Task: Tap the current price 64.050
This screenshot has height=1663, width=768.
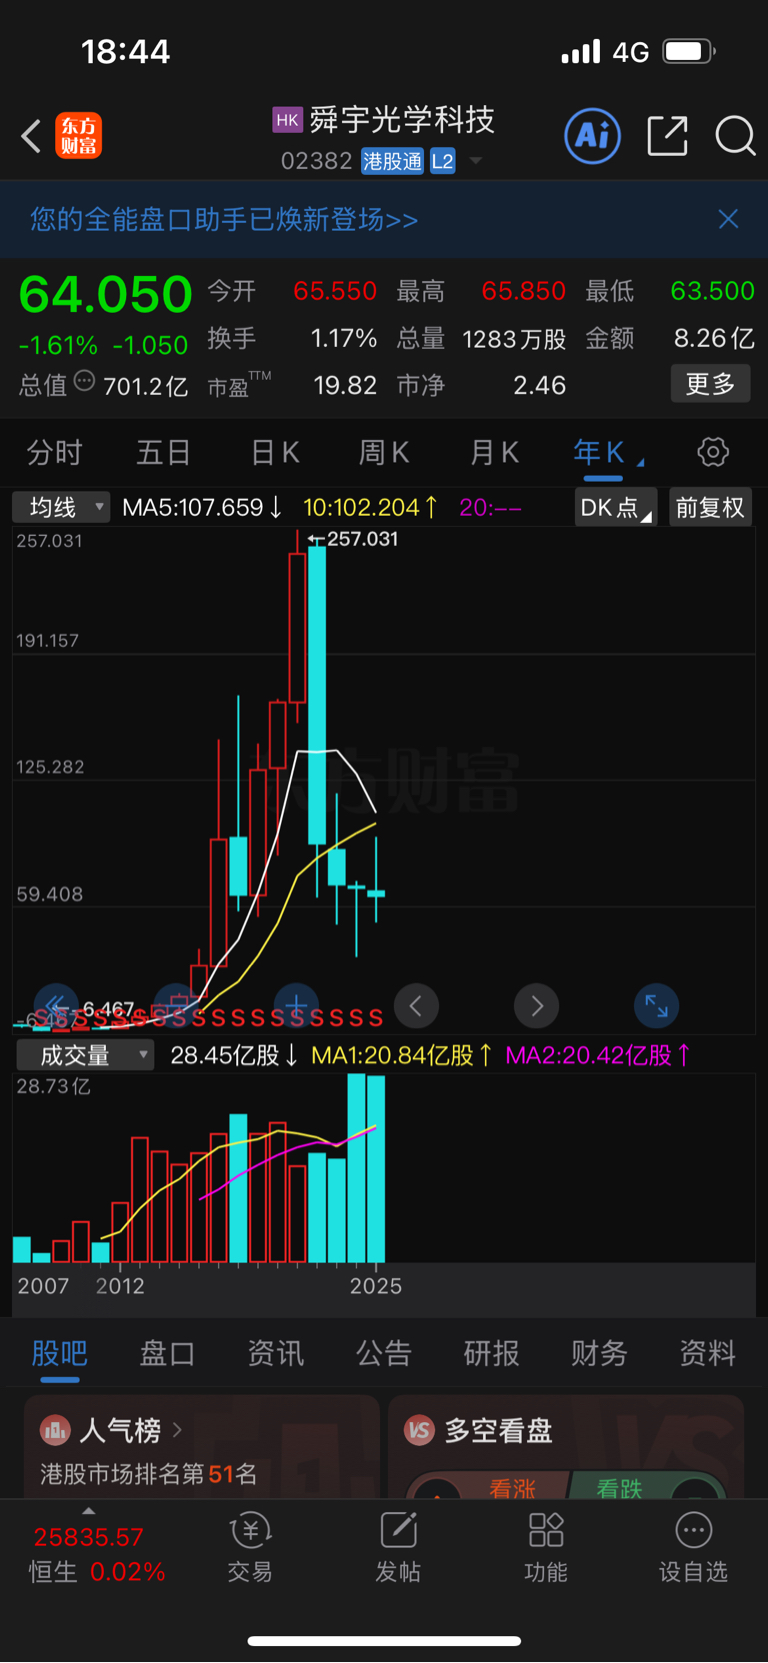Action: 106,295
